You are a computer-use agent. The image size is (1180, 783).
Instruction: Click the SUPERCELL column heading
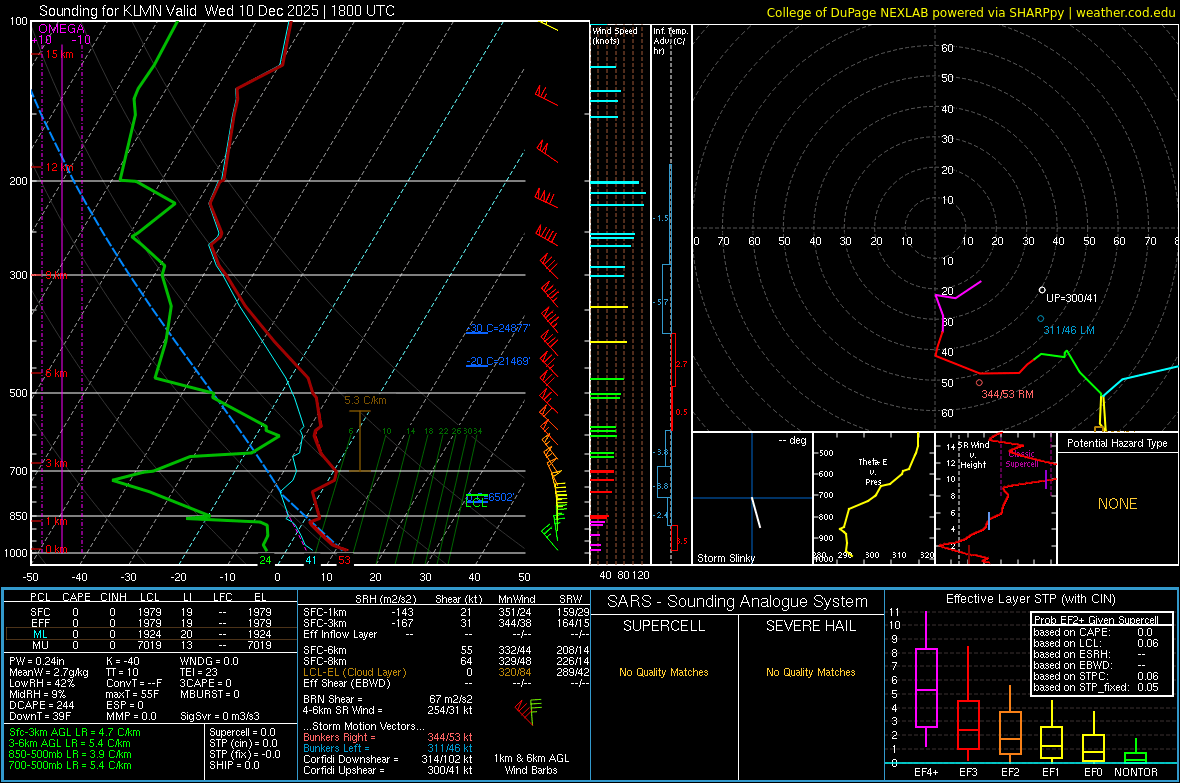click(664, 626)
